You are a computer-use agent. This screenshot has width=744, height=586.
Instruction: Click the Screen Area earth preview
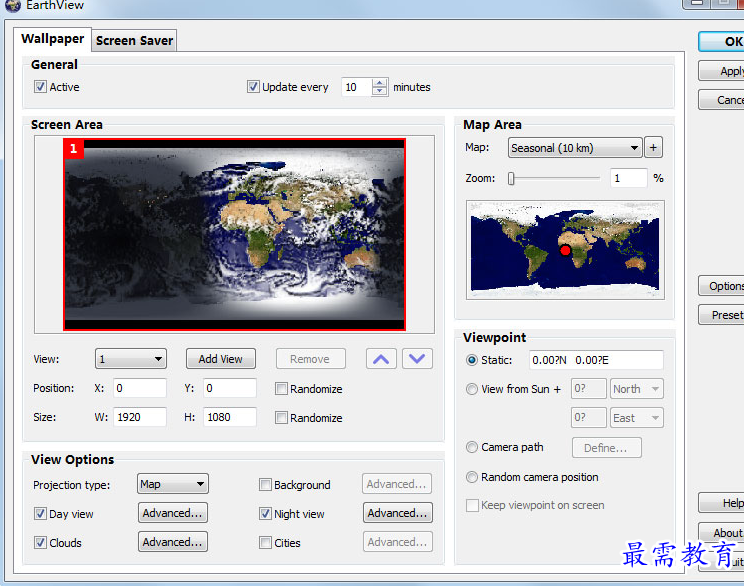pyautogui.click(x=234, y=234)
